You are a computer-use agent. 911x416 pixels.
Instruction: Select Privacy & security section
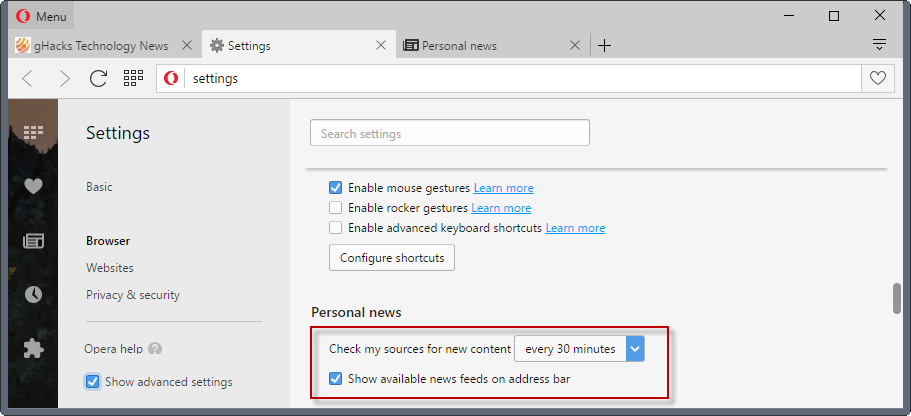[133, 295]
